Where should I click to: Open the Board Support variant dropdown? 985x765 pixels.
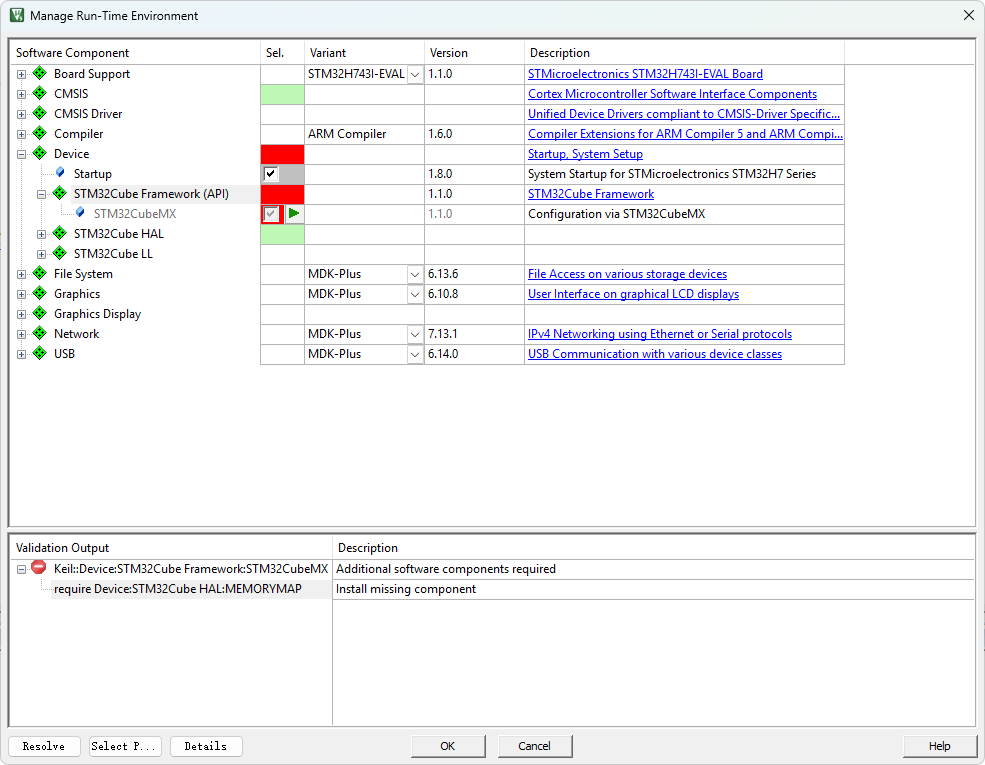tap(415, 74)
